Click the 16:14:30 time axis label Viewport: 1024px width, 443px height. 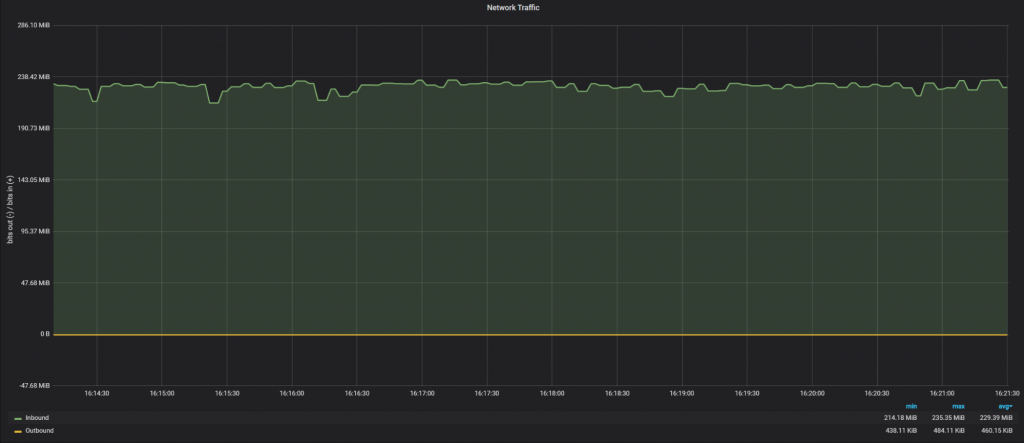(x=96, y=394)
